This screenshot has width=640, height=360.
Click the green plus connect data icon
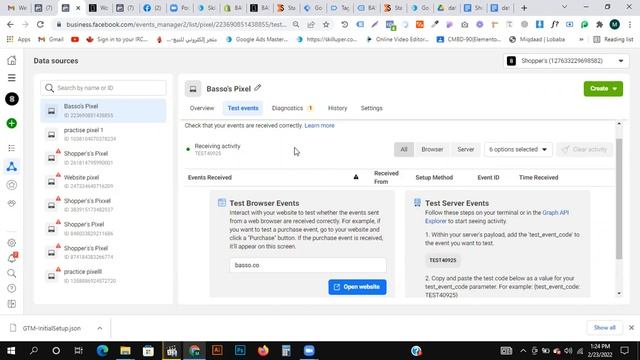pos(12,123)
